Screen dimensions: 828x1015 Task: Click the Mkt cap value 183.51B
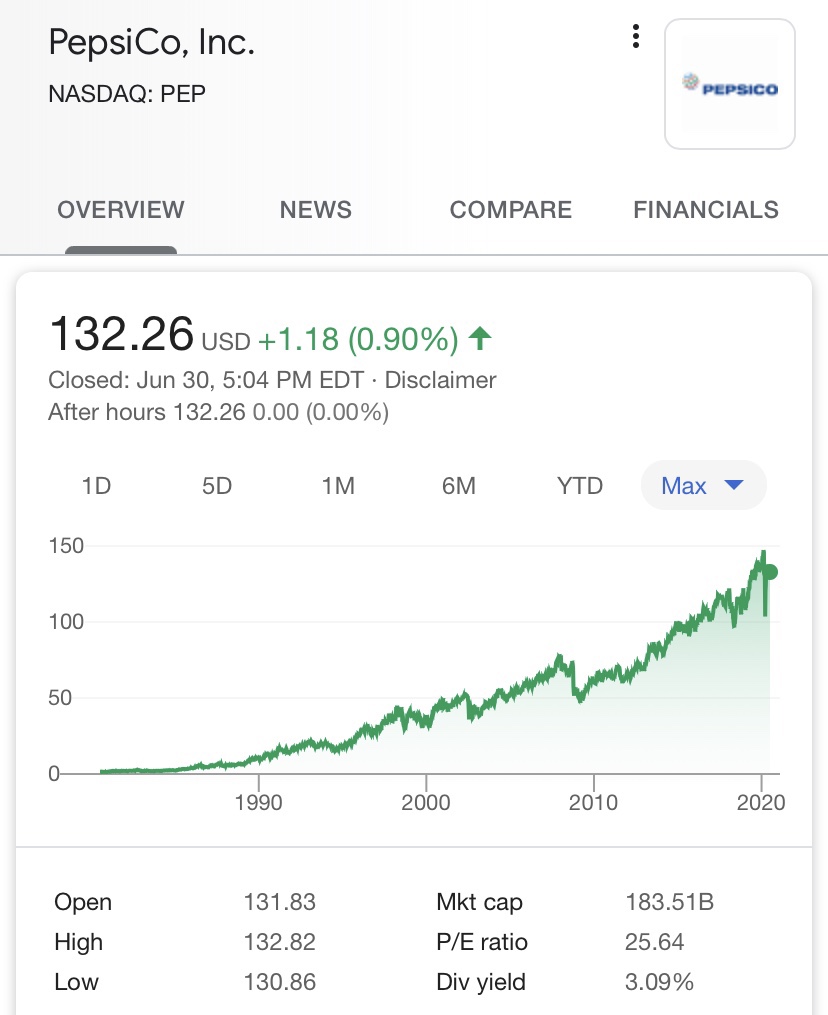[669, 902]
